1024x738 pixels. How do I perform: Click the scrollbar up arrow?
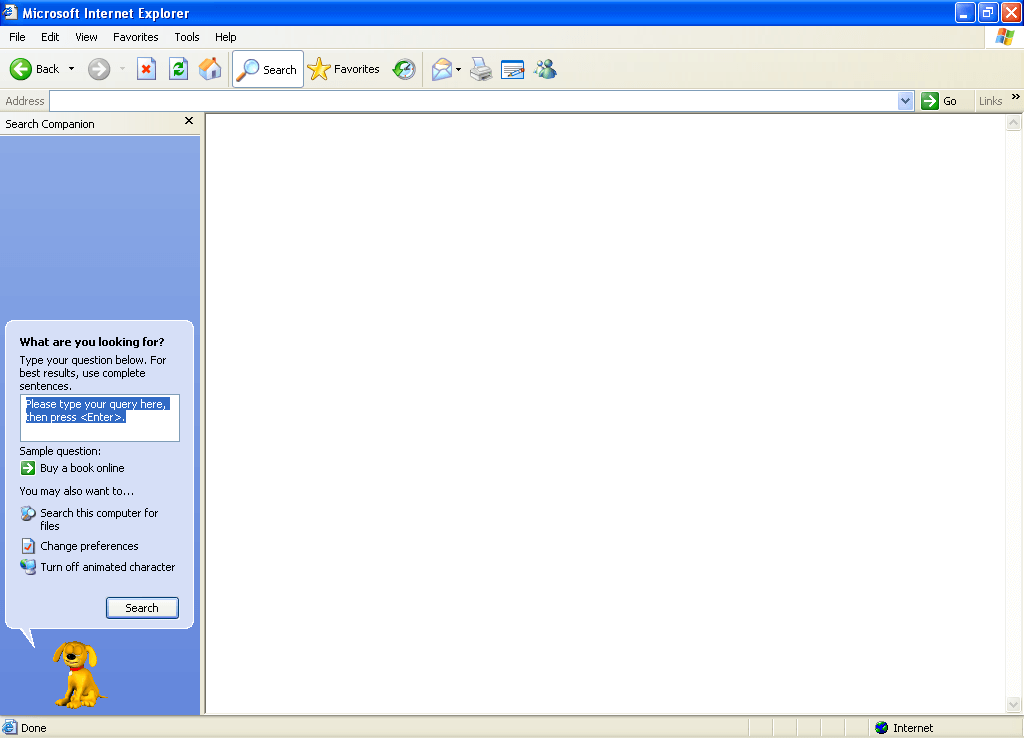(1014, 122)
